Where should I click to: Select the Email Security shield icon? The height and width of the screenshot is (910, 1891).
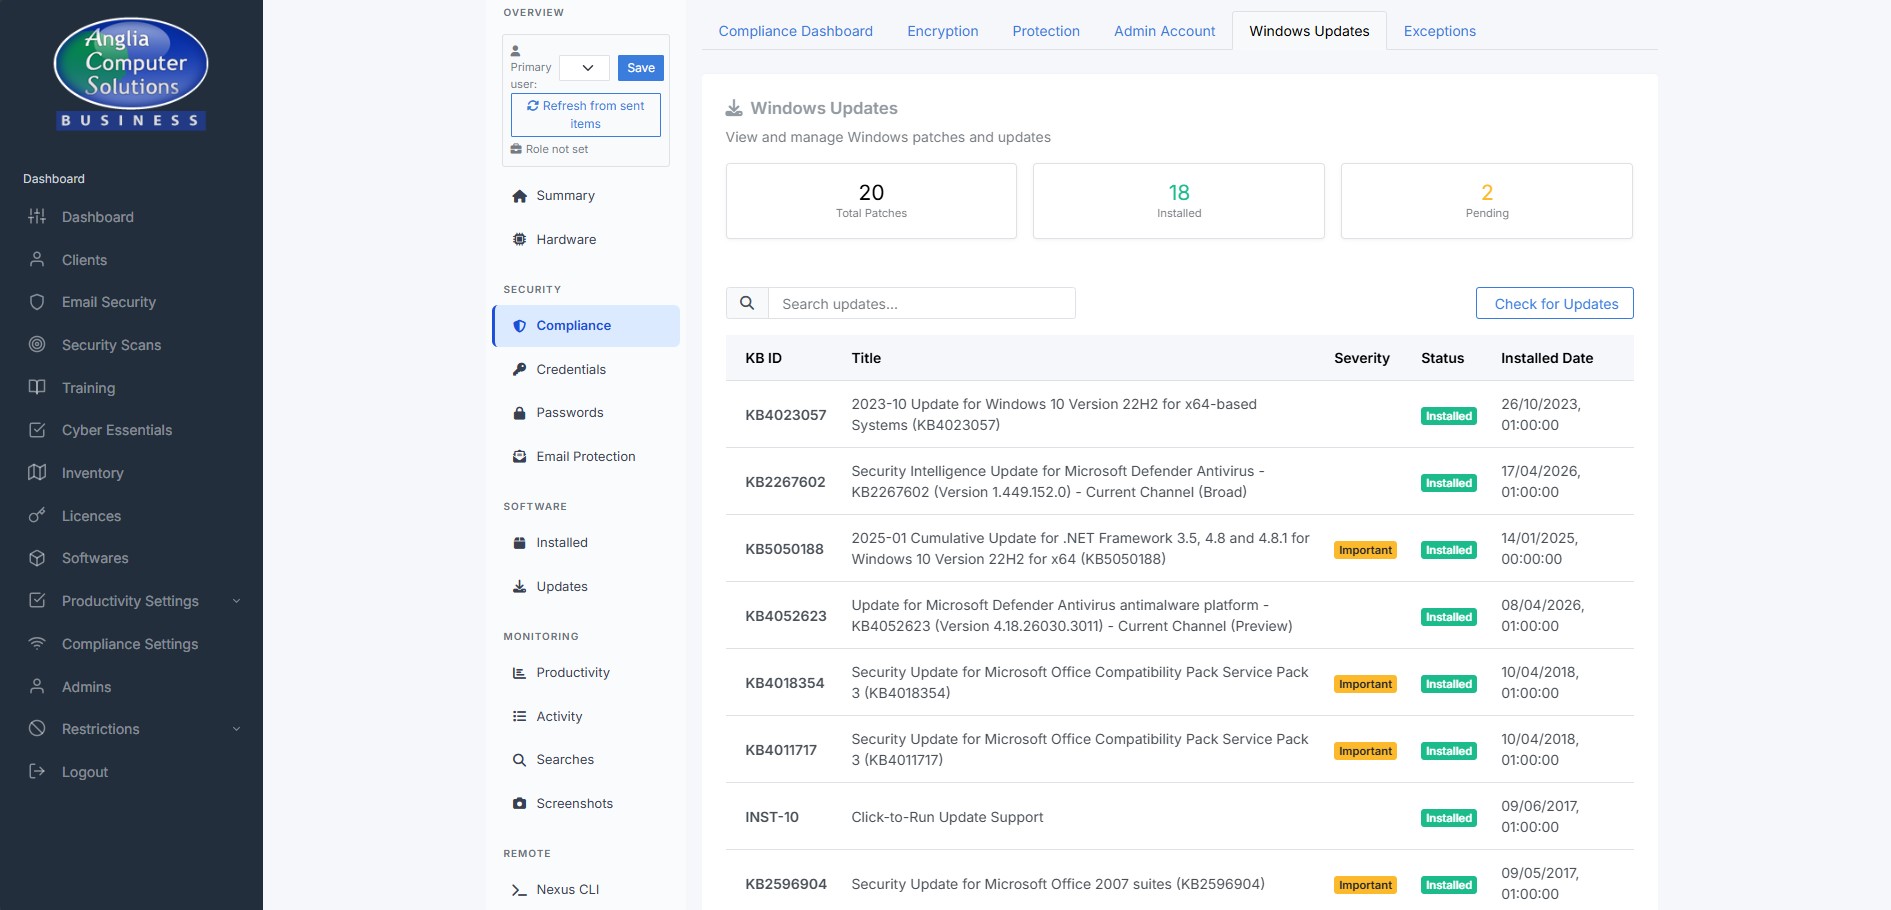tap(36, 302)
